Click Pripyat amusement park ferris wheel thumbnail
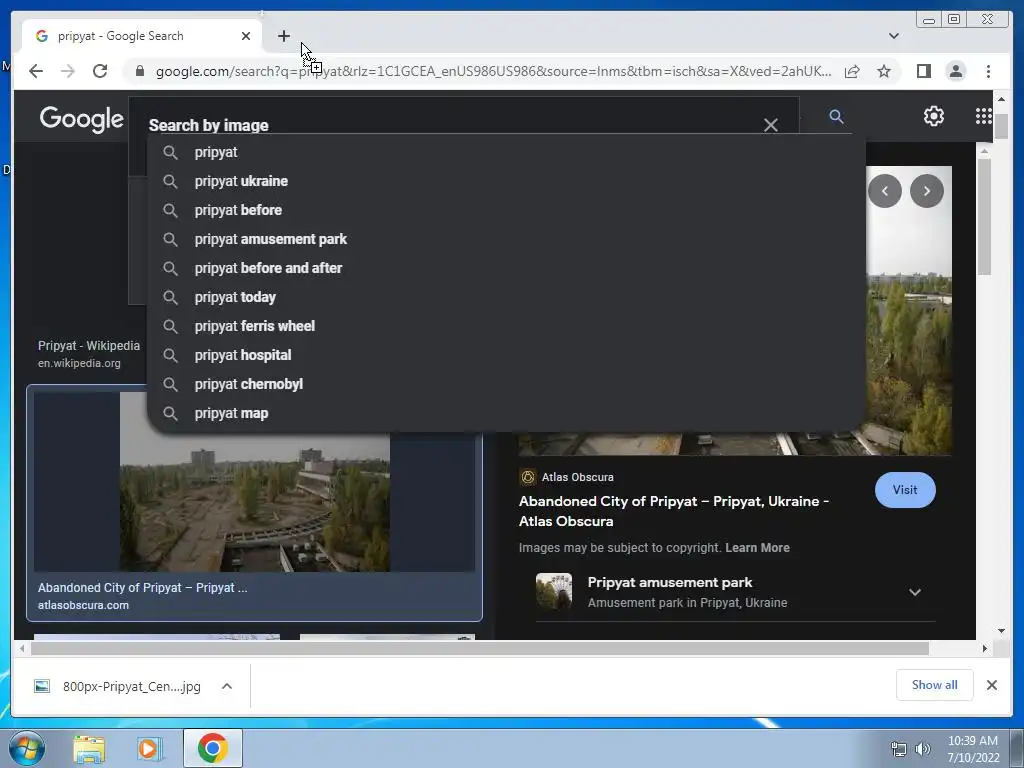1024x768 pixels. click(554, 591)
